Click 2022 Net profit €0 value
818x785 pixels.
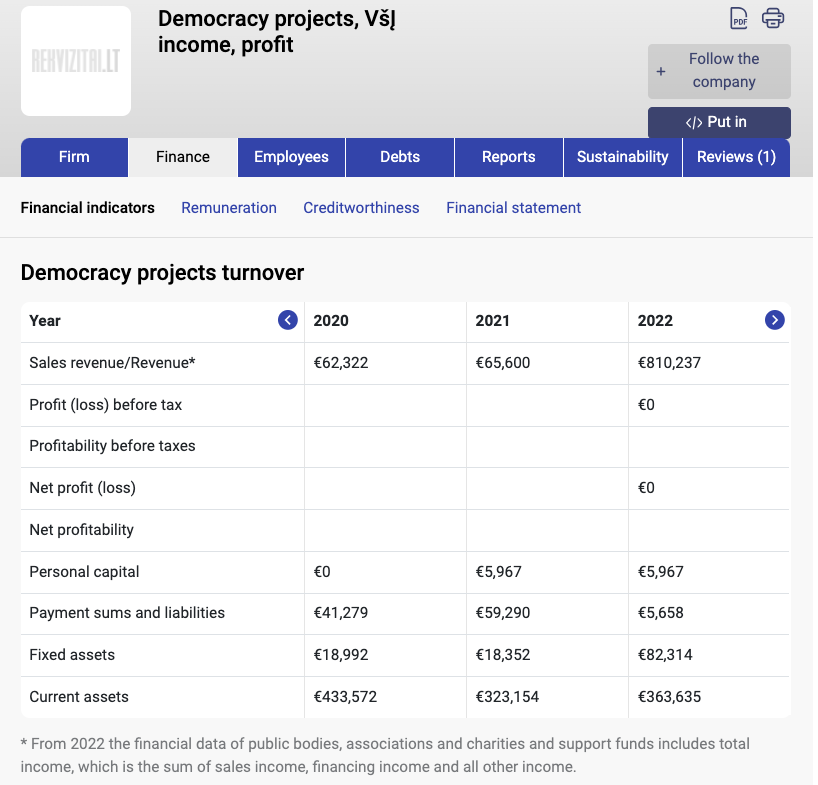click(646, 488)
